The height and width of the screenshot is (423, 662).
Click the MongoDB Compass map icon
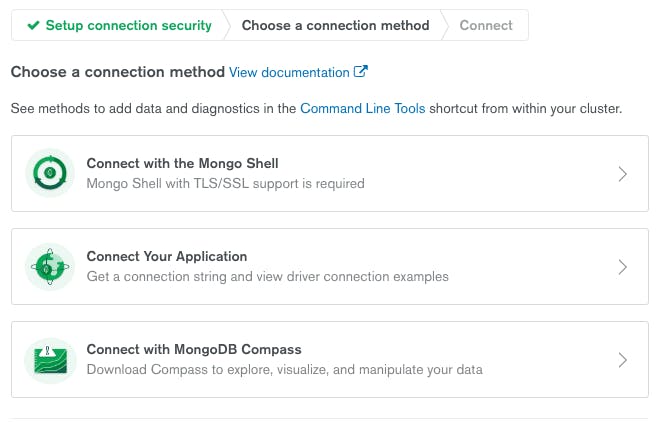(x=50, y=360)
